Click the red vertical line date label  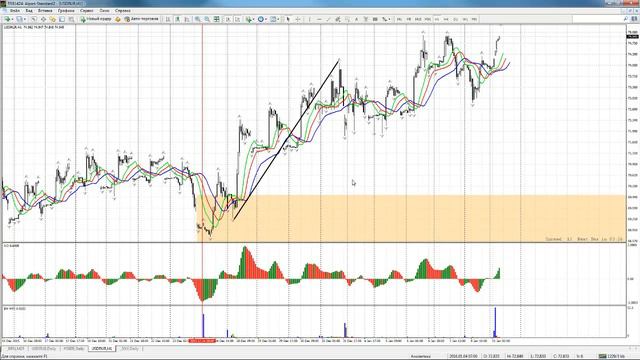point(202,340)
